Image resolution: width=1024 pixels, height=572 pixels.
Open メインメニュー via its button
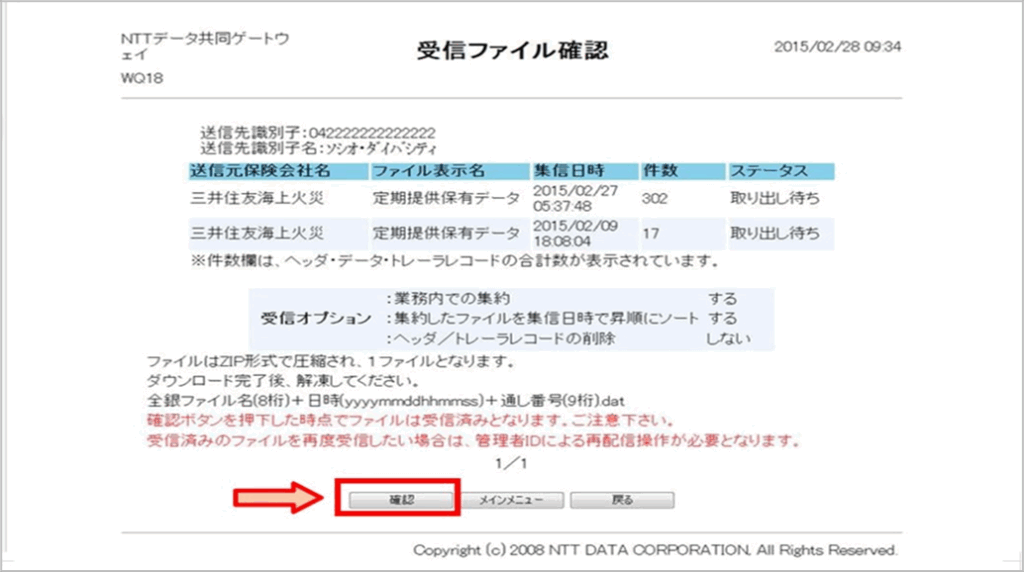(x=511, y=499)
